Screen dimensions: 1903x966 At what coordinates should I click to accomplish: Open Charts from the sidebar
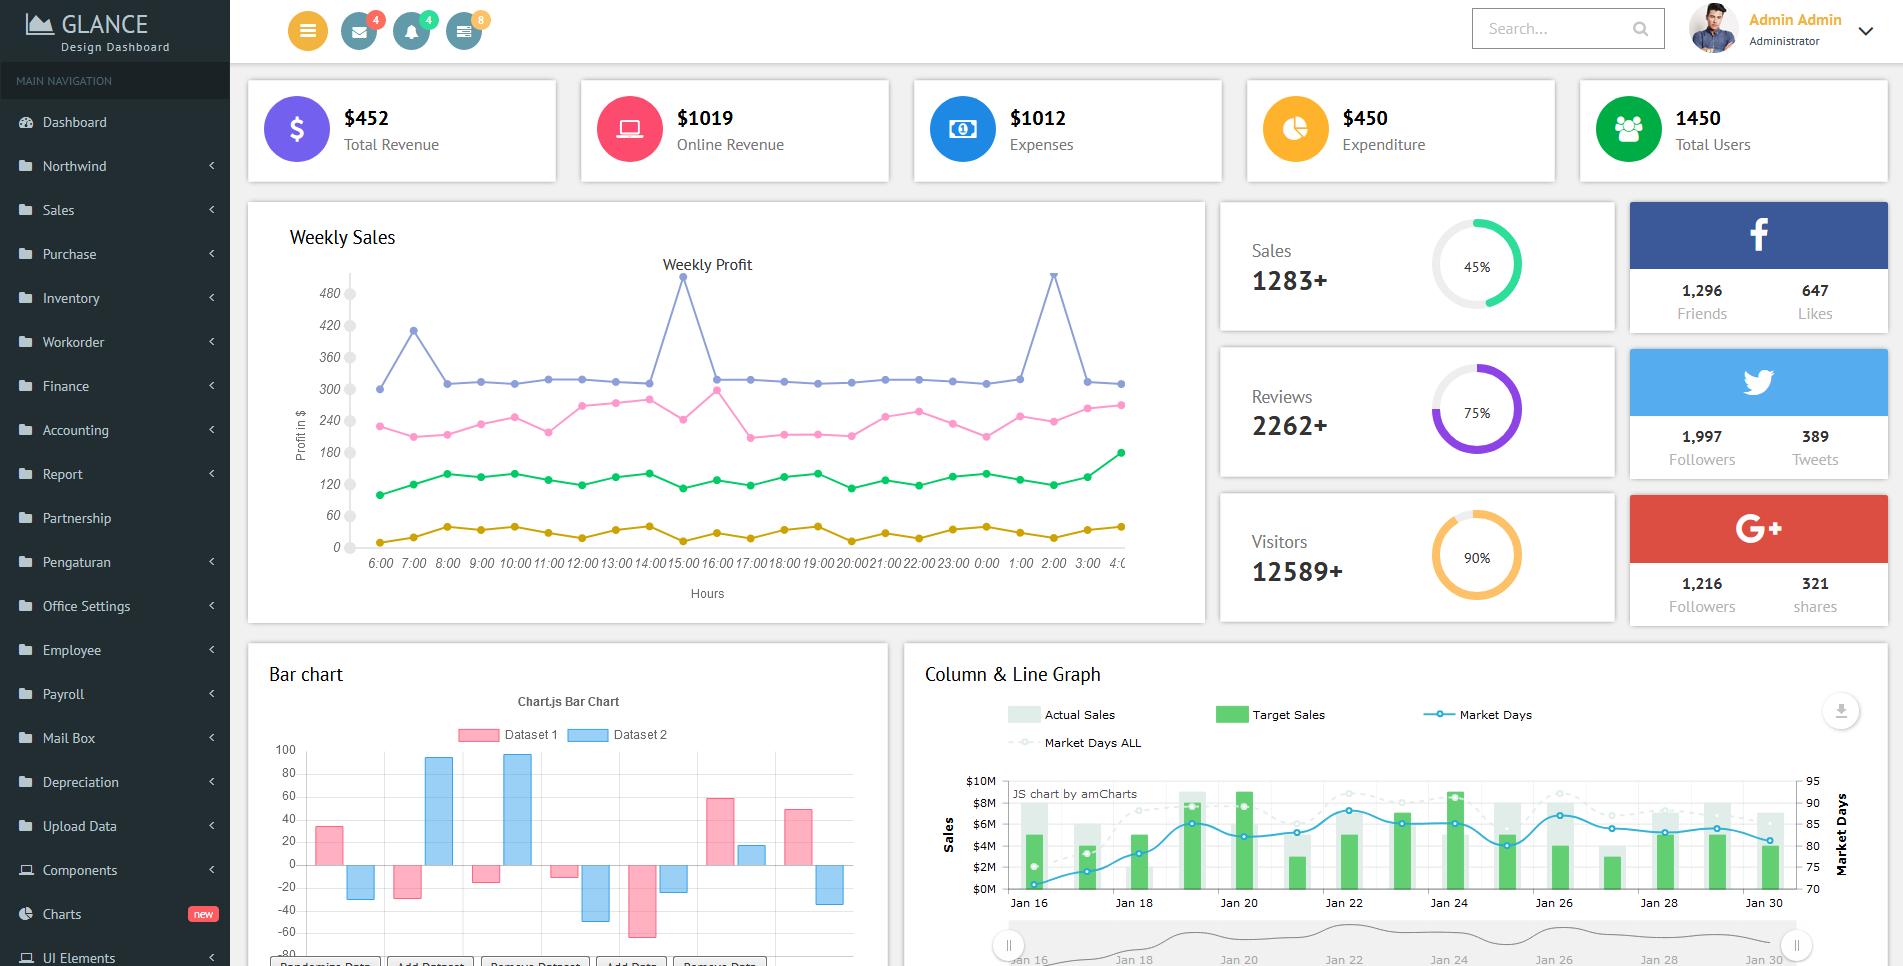point(62,914)
